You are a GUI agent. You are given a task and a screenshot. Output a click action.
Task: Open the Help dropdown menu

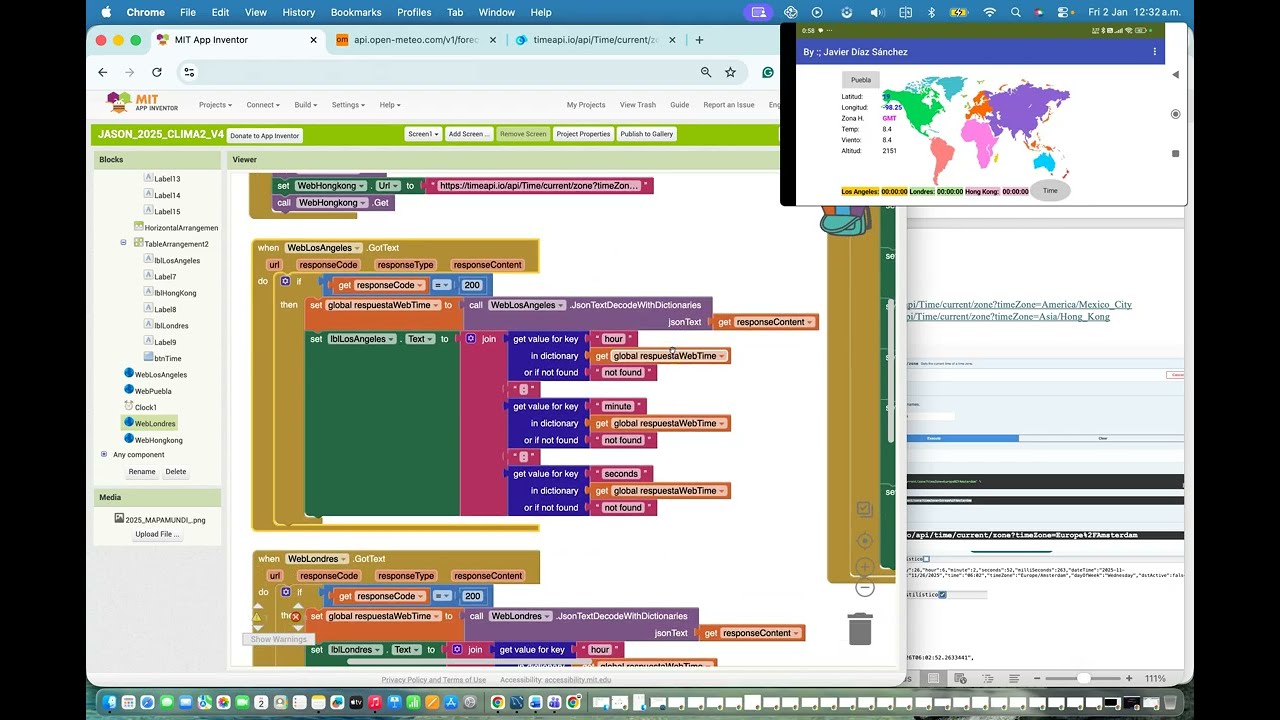pos(390,104)
